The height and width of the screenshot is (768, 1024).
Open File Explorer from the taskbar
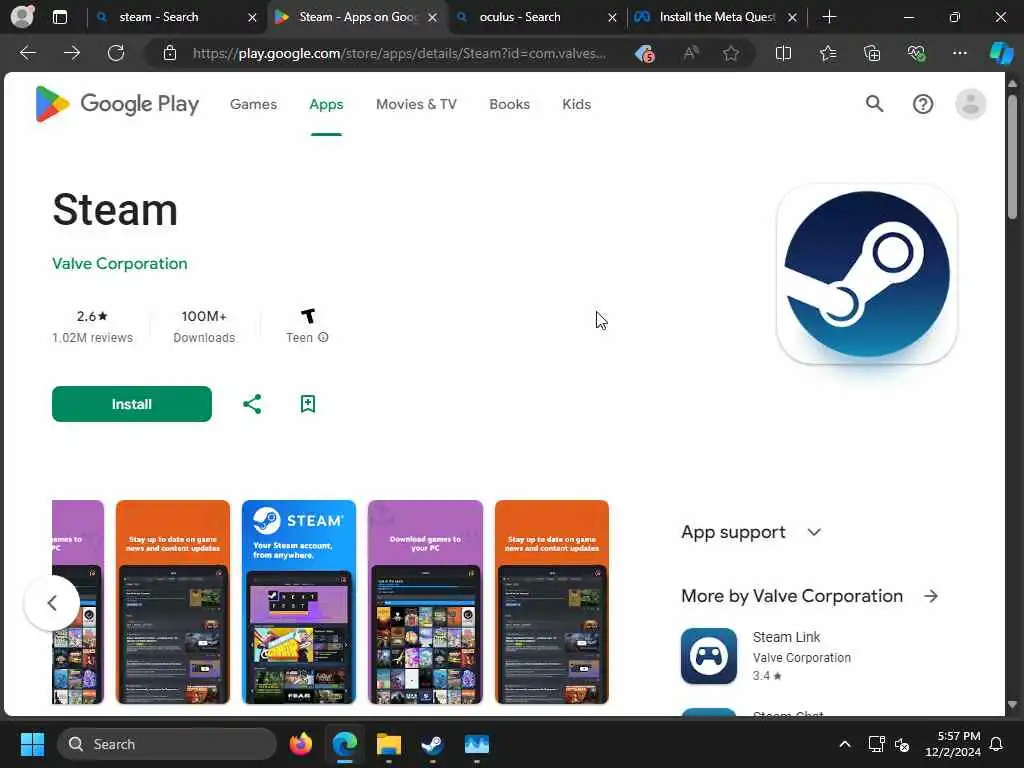tap(389, 744)
